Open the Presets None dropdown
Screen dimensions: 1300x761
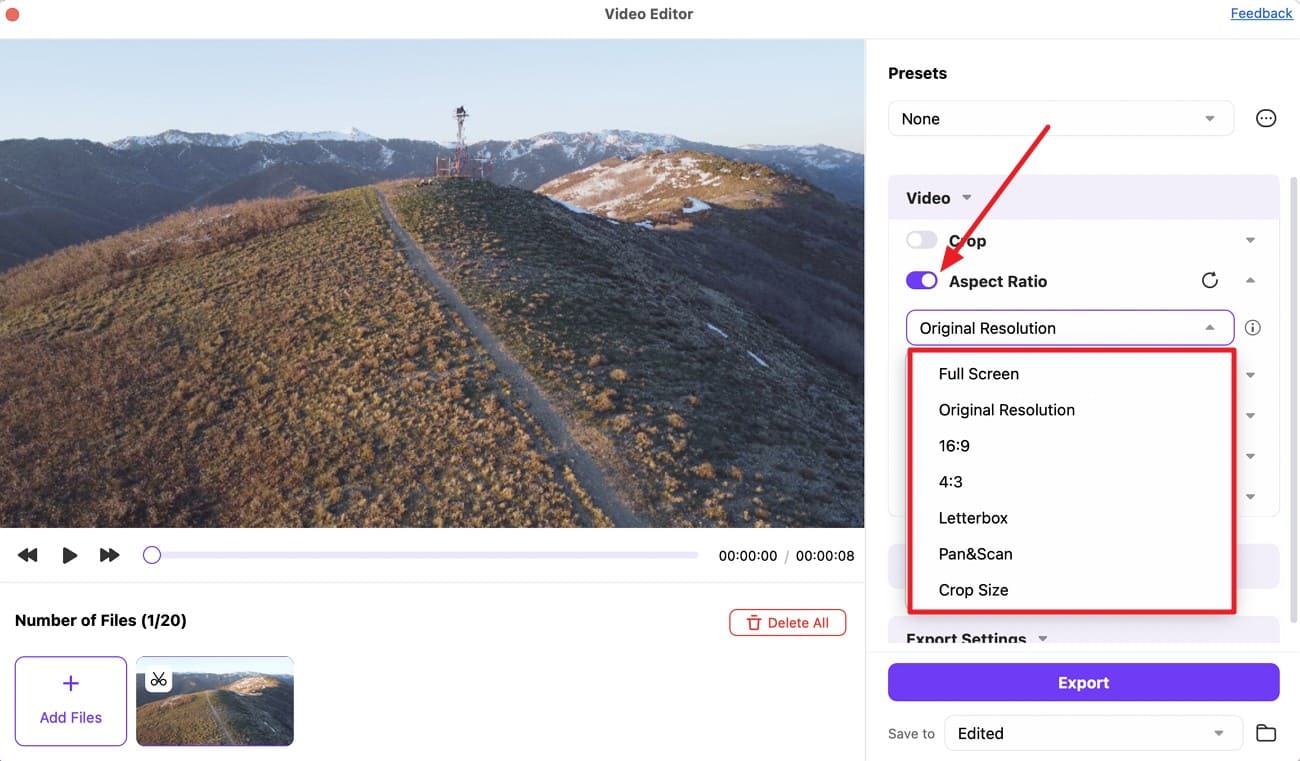1059,119
